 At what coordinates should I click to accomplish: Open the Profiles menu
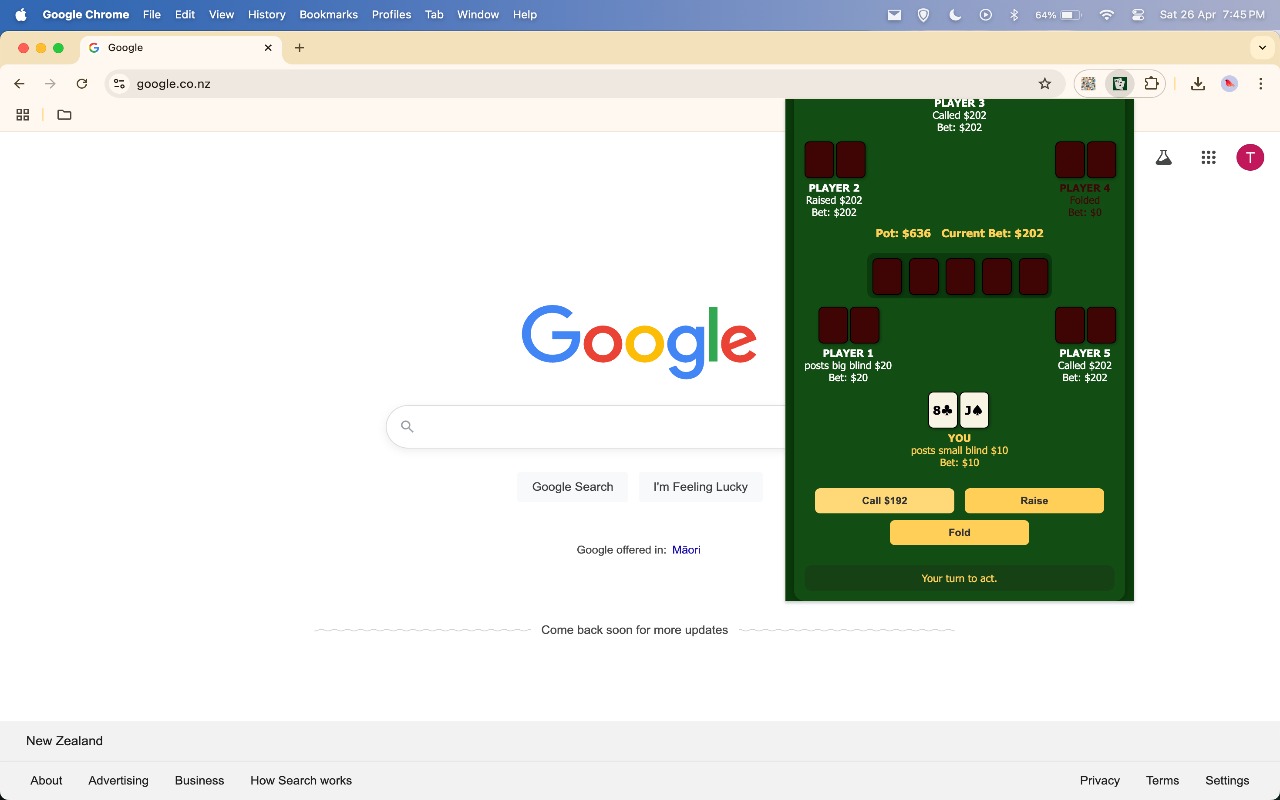(x=391, y=15)
